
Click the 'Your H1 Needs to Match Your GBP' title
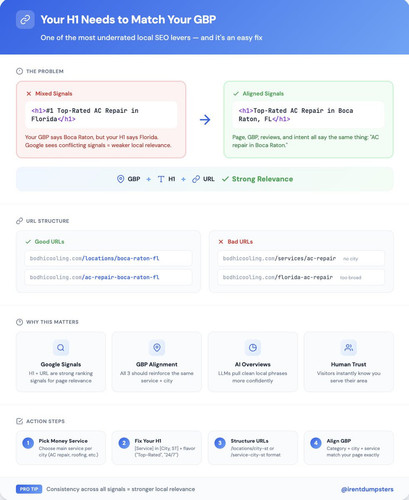(128, 20)
